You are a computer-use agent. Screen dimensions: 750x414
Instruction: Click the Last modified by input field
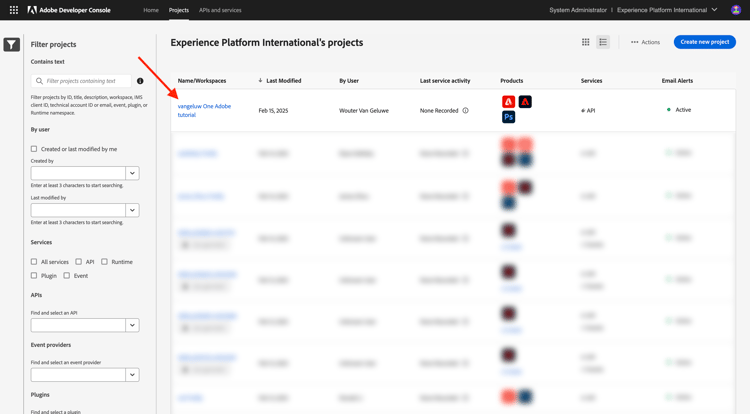[x=78, y=210]
